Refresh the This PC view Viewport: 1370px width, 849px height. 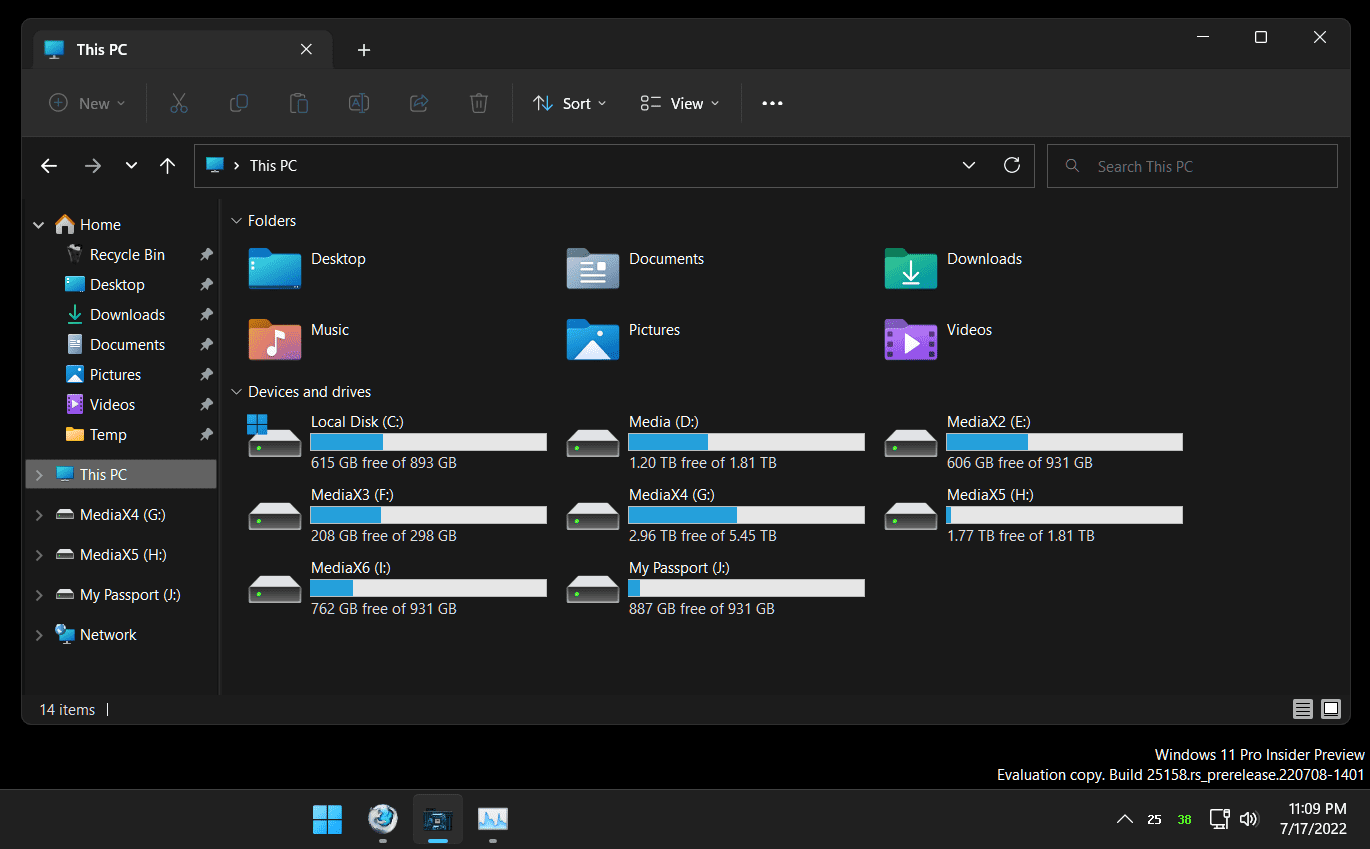[1012, 165]
